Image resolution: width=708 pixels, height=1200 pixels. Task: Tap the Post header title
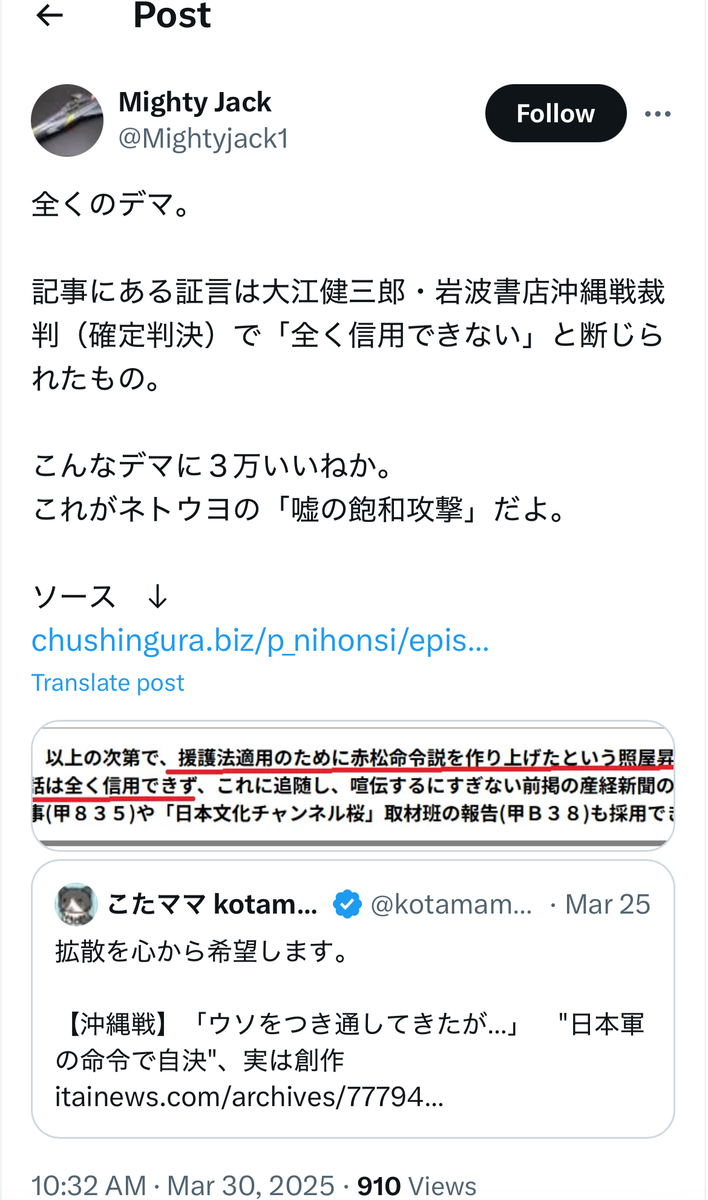click(x=172, y=14)
